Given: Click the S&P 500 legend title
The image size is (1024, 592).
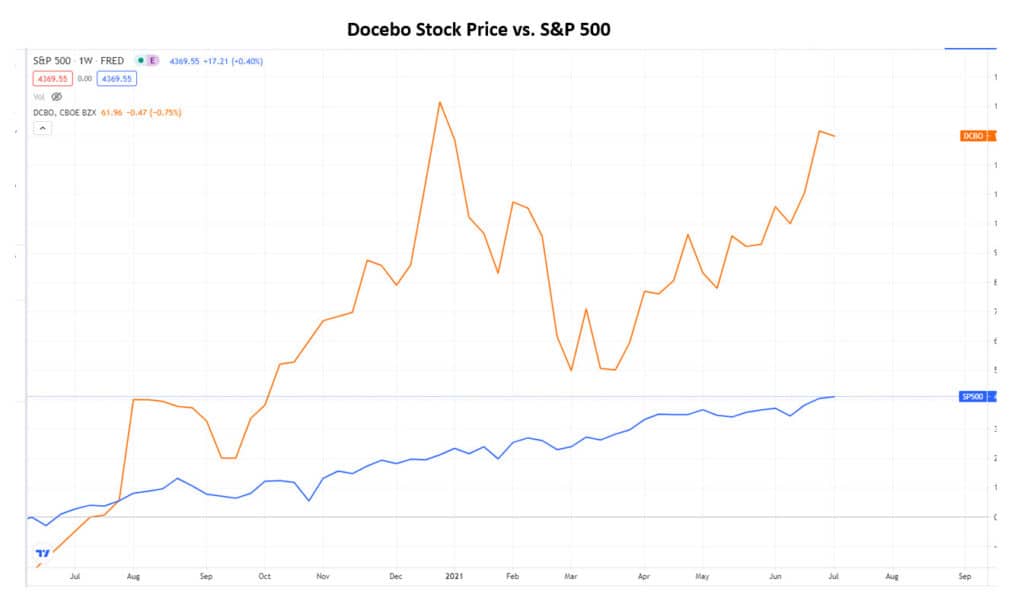Looking at the screenshot, I should point(50,61).
